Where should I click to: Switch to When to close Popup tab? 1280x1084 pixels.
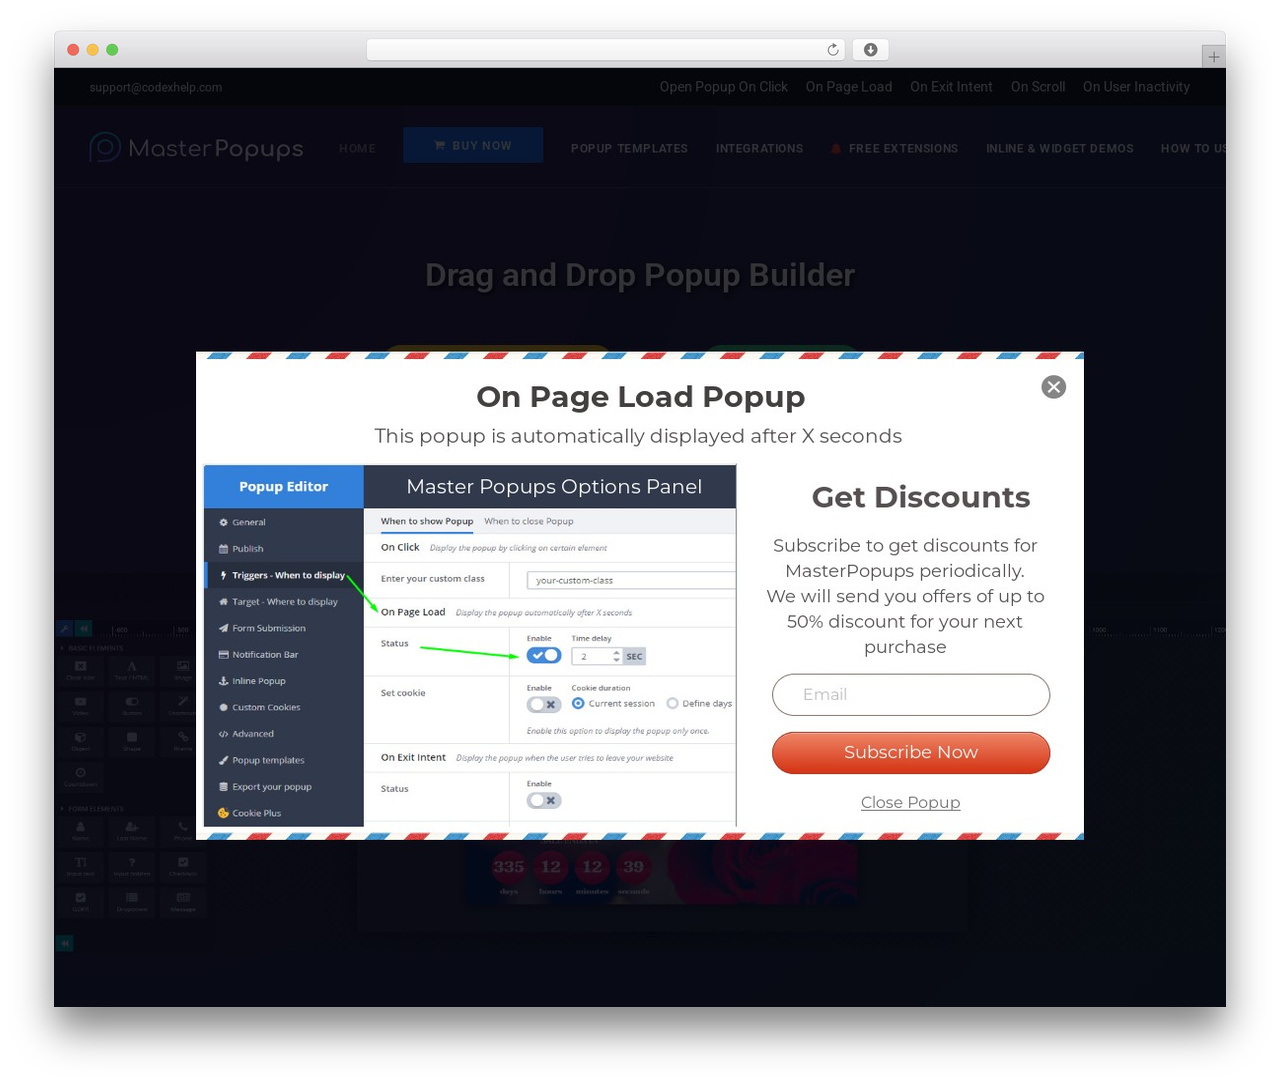[x=529, y=521]
